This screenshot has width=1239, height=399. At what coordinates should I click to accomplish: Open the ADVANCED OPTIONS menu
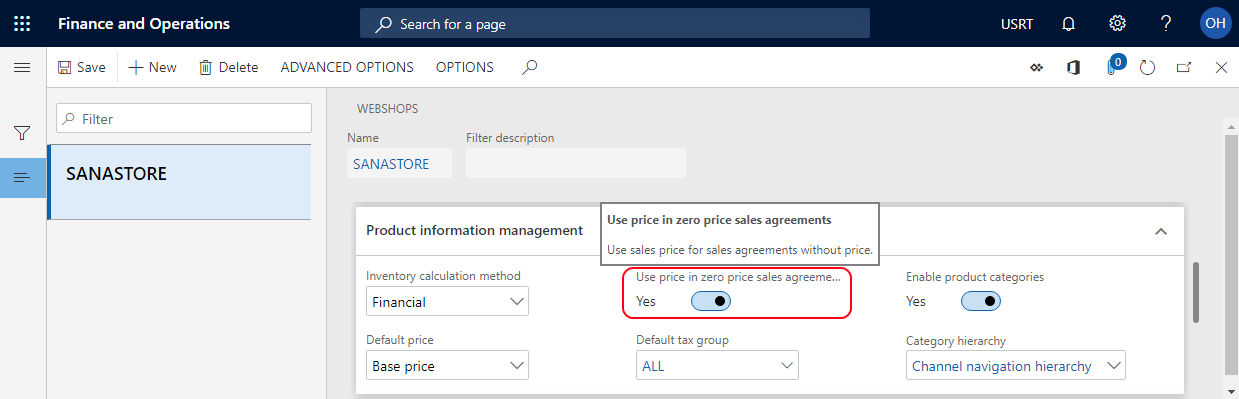point(347,67)
